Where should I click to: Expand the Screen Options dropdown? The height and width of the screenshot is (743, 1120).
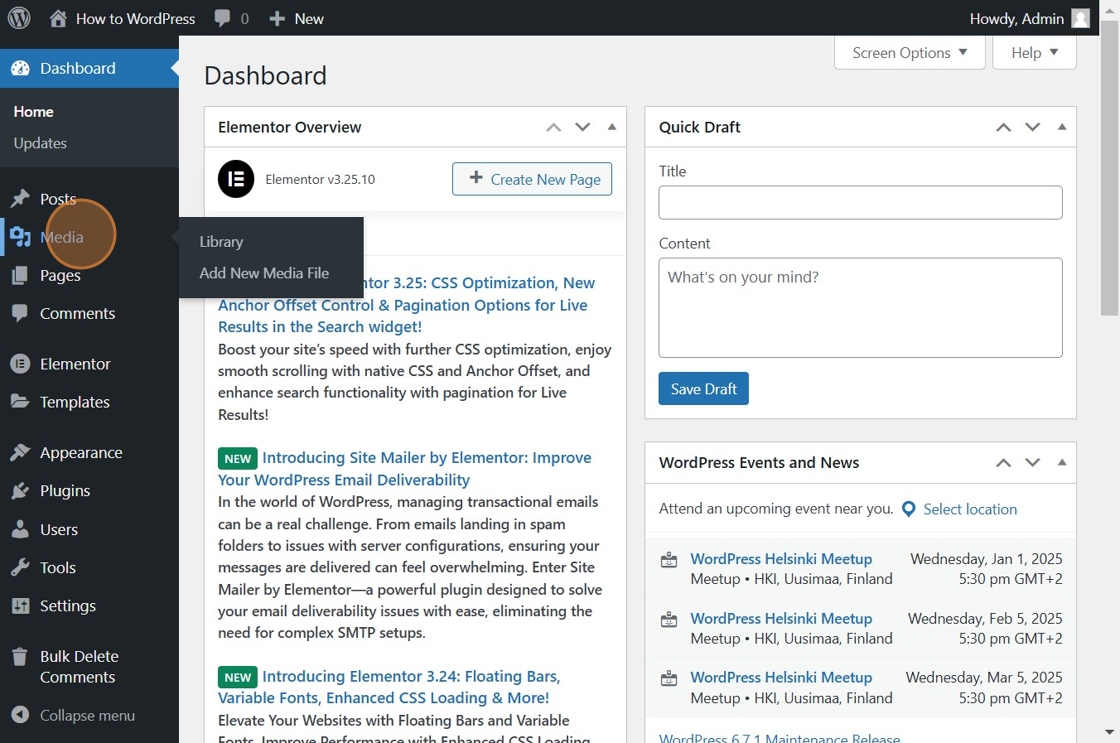click(909, 53)
